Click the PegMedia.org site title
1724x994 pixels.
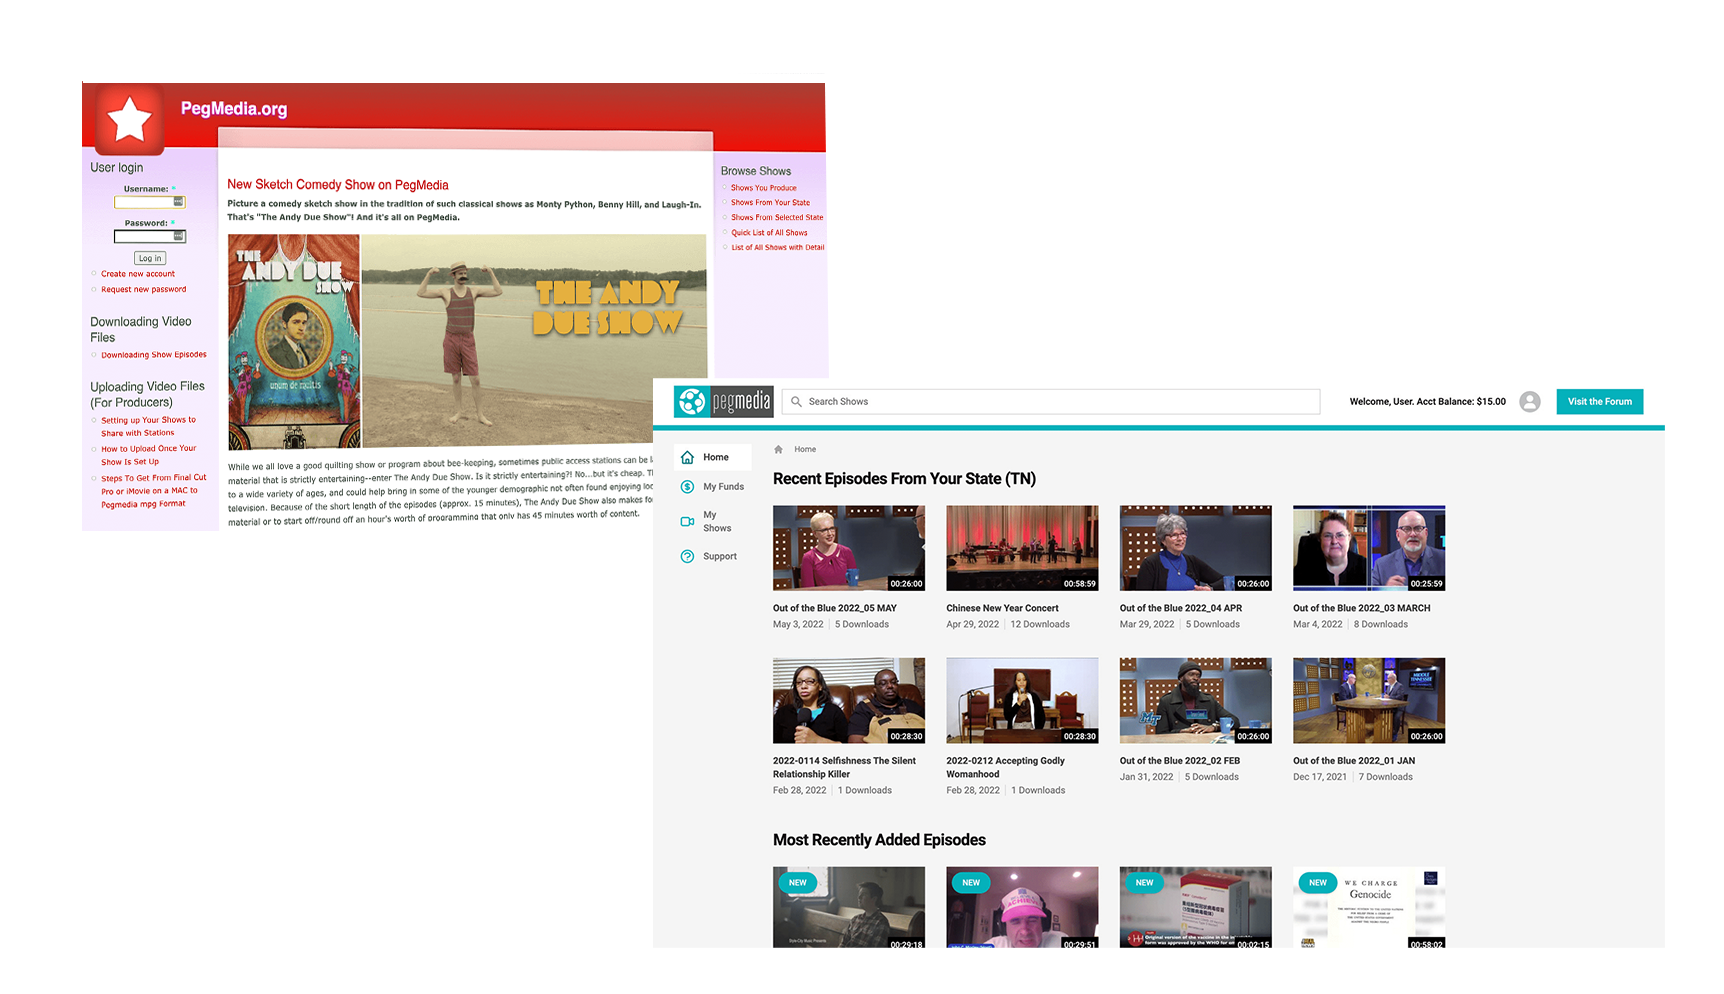click(x=234, y=109)
